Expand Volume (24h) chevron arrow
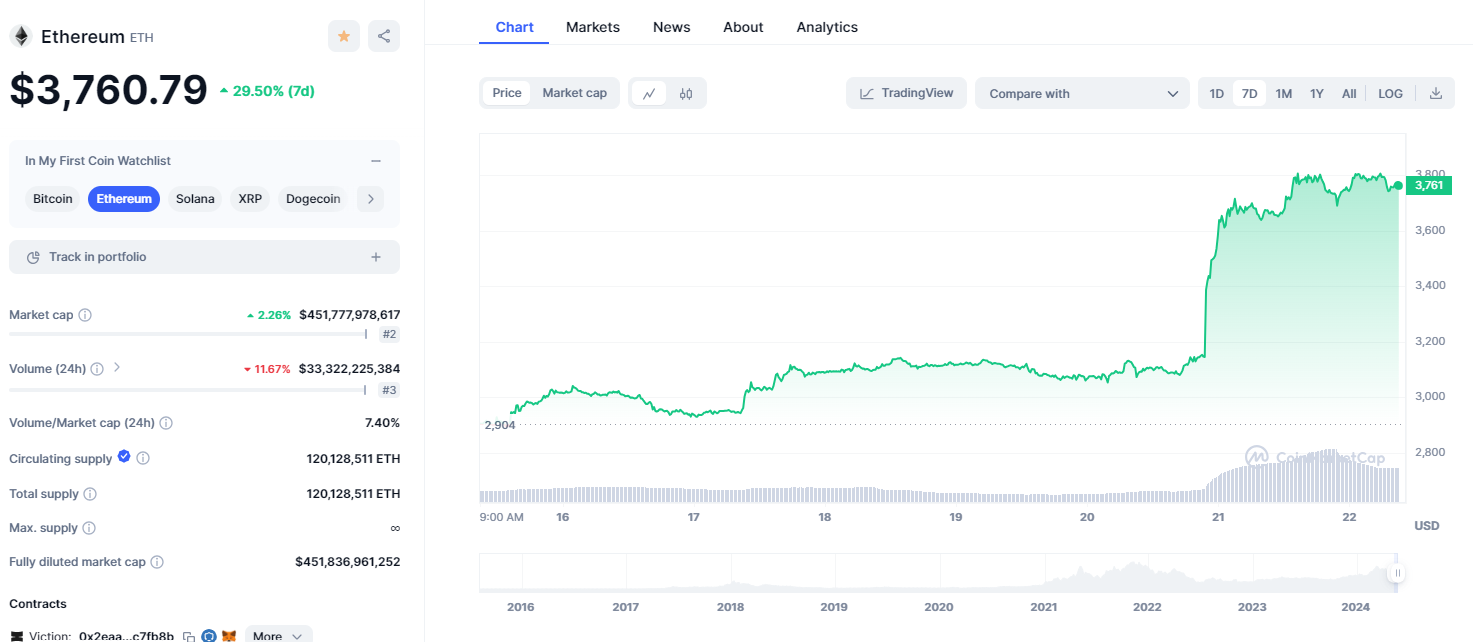Image resolution: width=1473 pixels, height=642 pixels. [x=117, y=368]
